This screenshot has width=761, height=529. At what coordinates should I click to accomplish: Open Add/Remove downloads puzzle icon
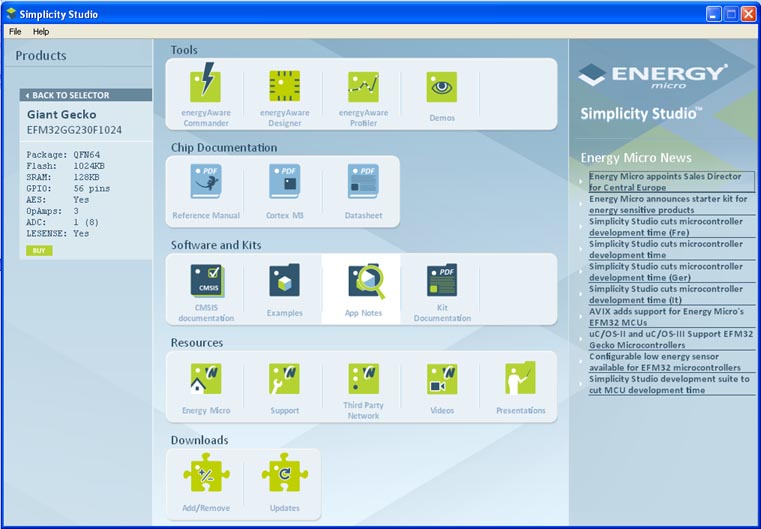pyautogui.click(x=206, y=473)
